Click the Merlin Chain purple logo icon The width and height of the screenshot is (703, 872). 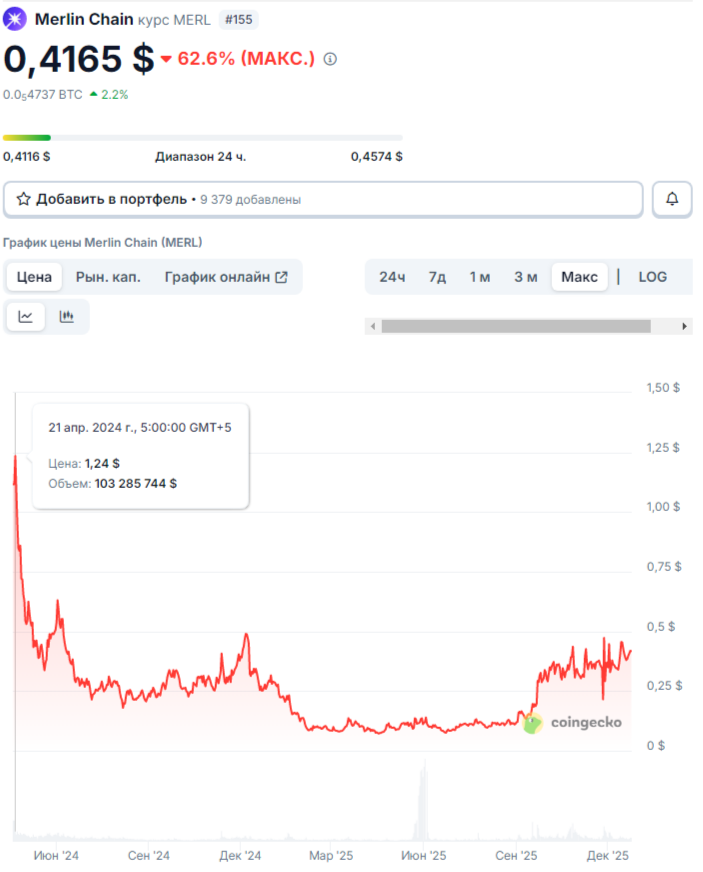[14, 19]
